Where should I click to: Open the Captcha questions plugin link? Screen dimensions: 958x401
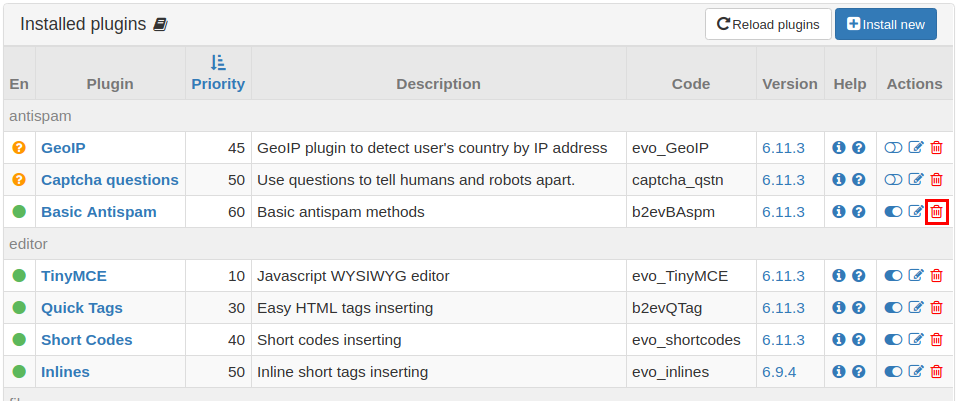(x=110, y=180)
